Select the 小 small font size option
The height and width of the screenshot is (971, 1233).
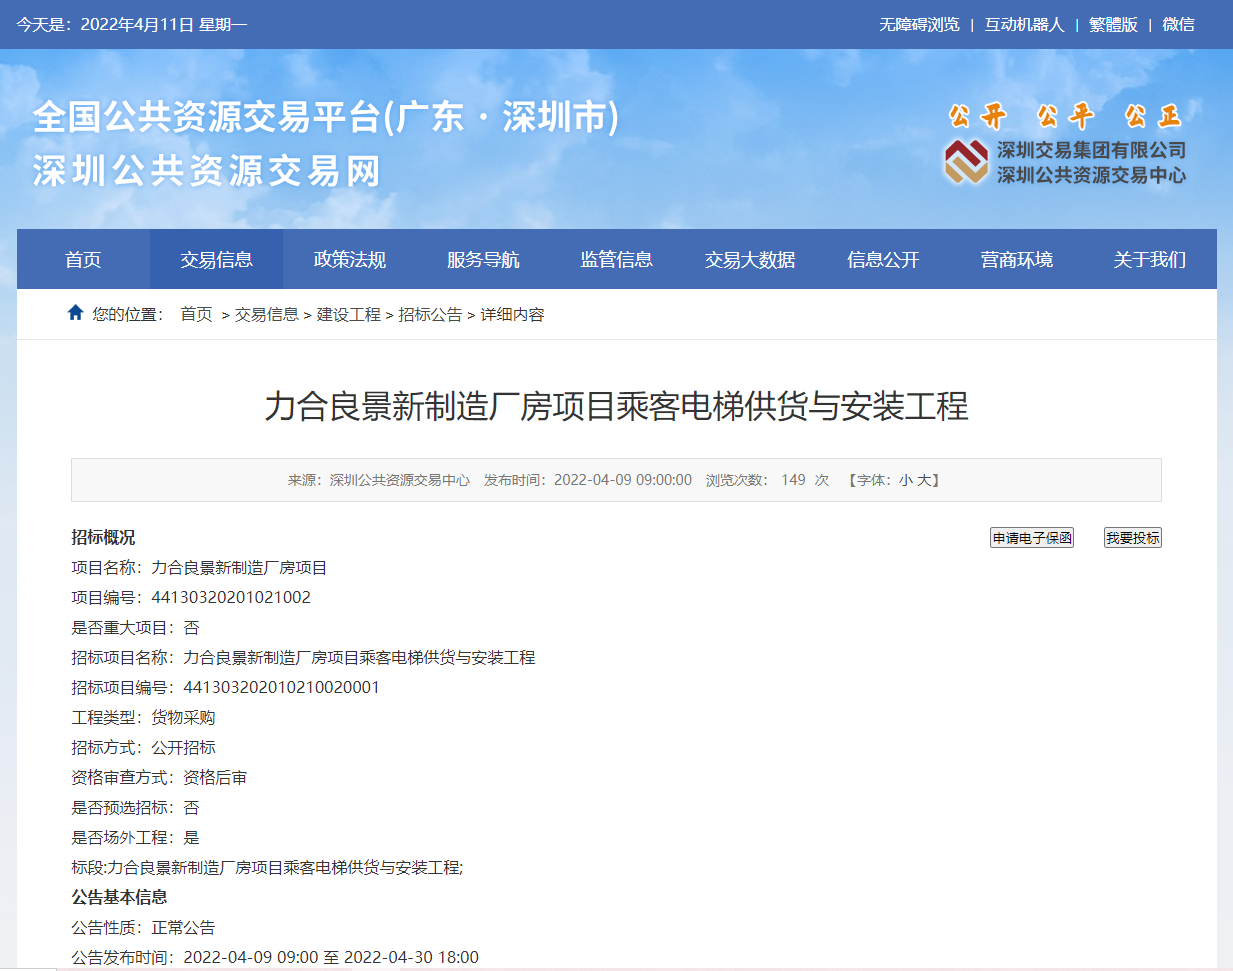(x=906, y=479)
